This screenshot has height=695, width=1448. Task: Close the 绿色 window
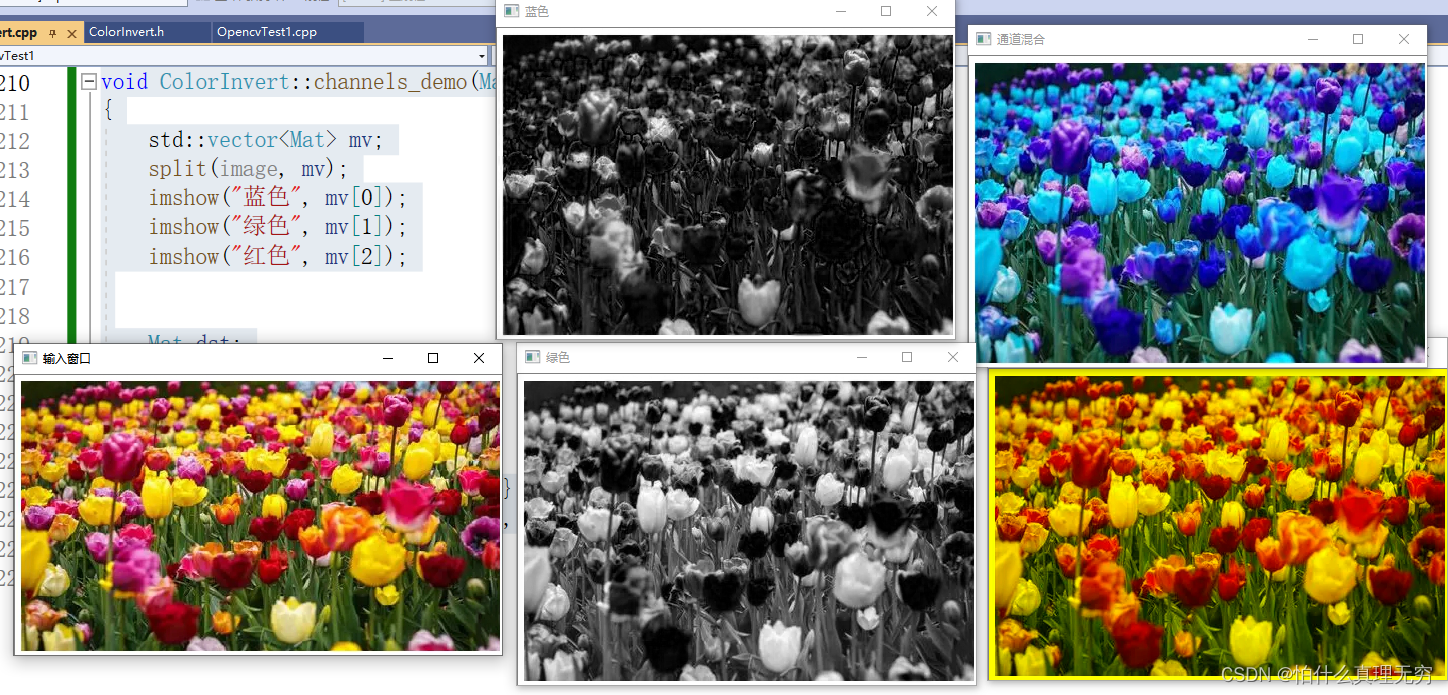953,357
